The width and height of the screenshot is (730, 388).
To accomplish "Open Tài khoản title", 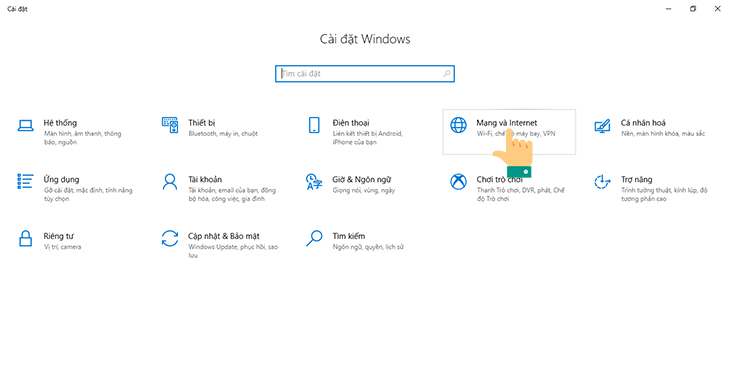I will point(205,179).
